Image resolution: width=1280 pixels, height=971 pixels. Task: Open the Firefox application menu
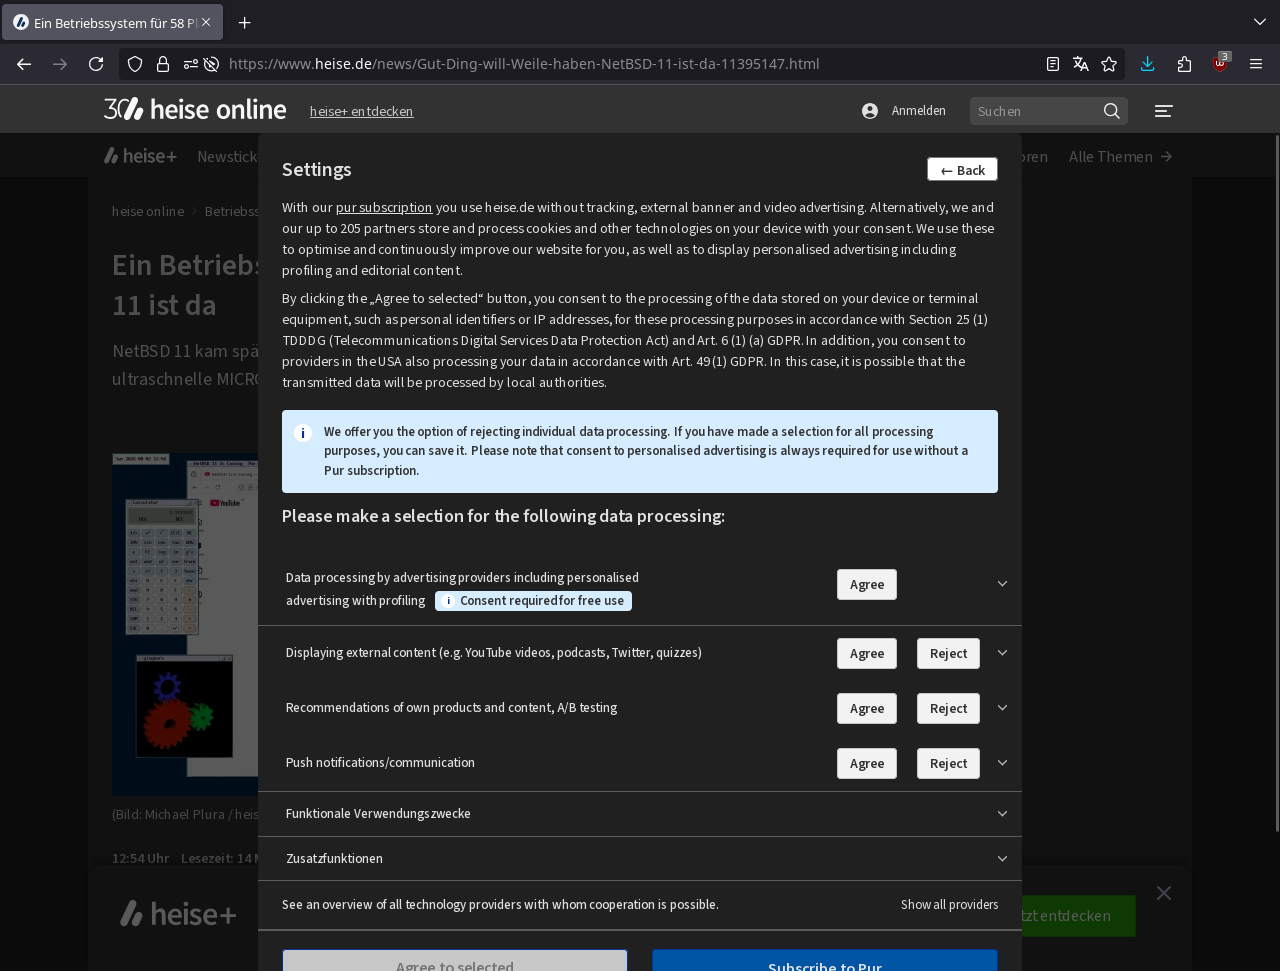coord(1256,64)
